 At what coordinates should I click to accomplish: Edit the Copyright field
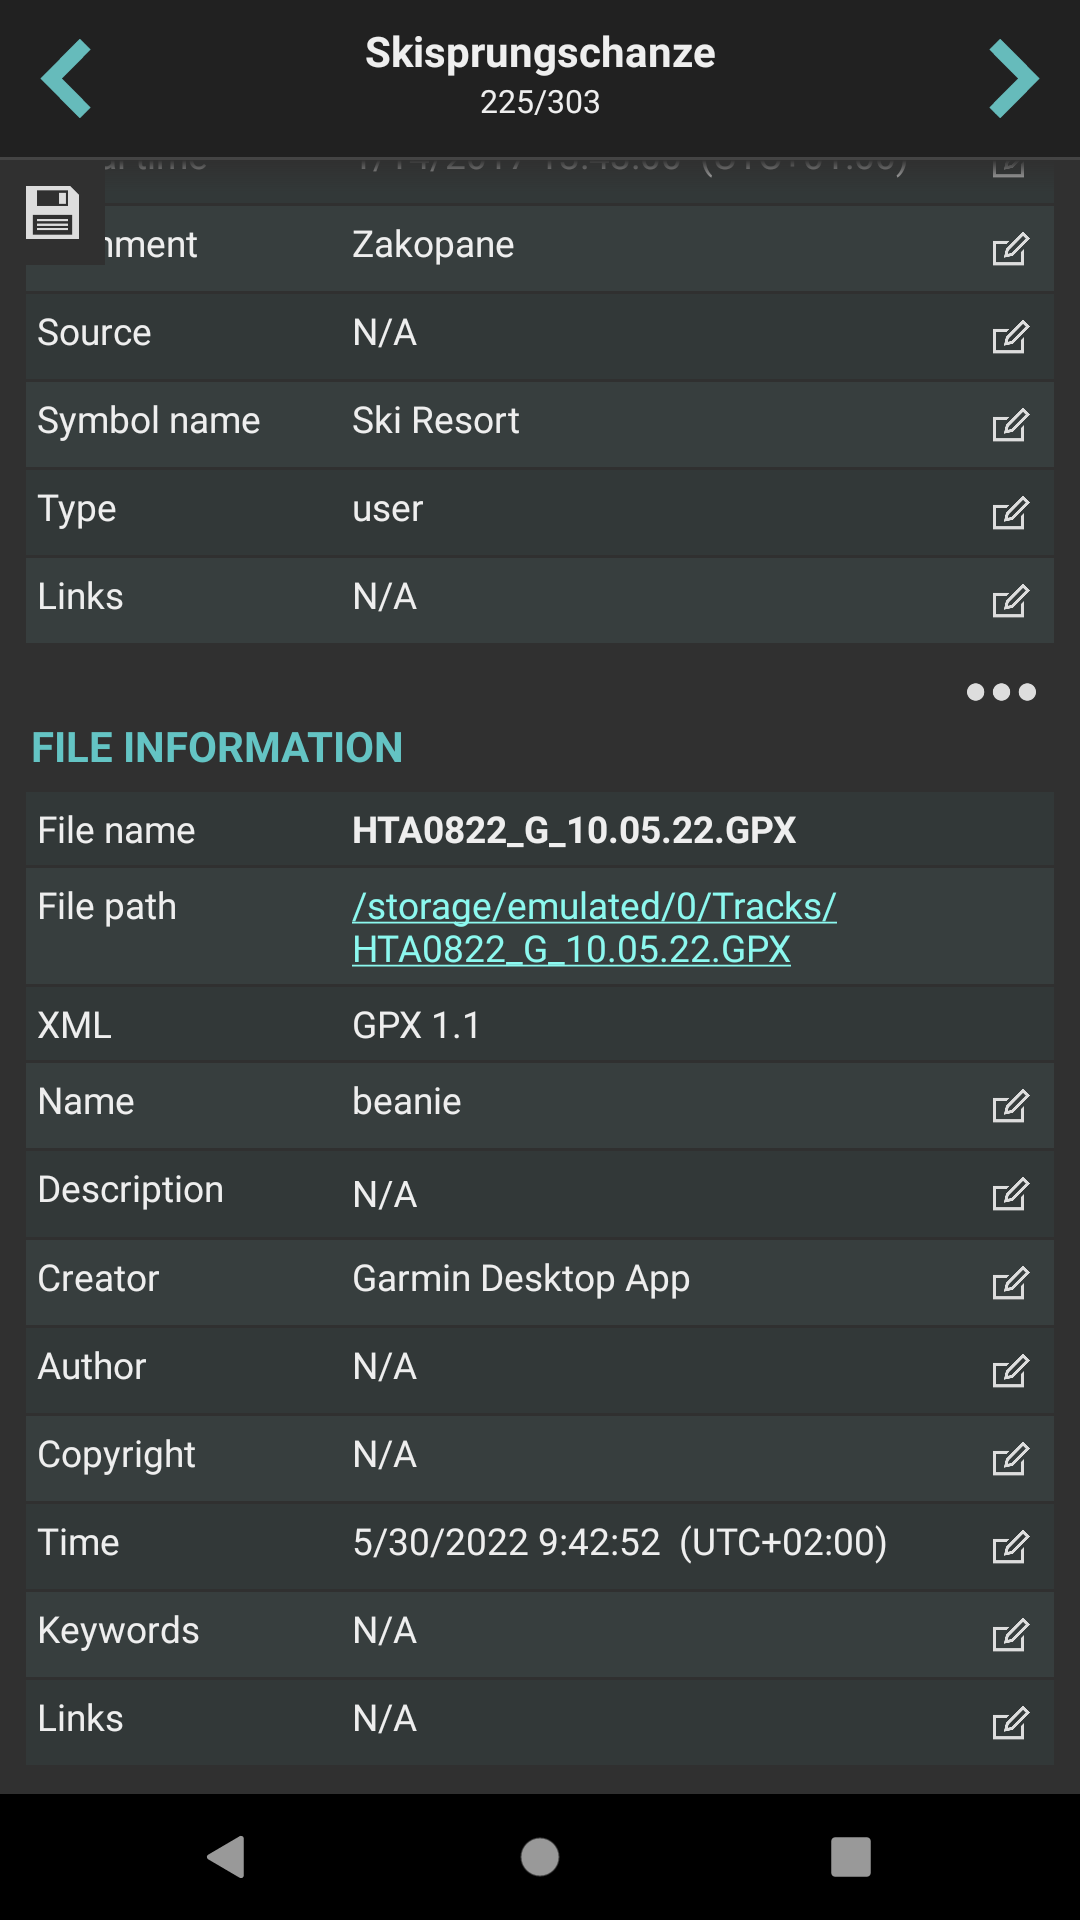[1009, 1459]
